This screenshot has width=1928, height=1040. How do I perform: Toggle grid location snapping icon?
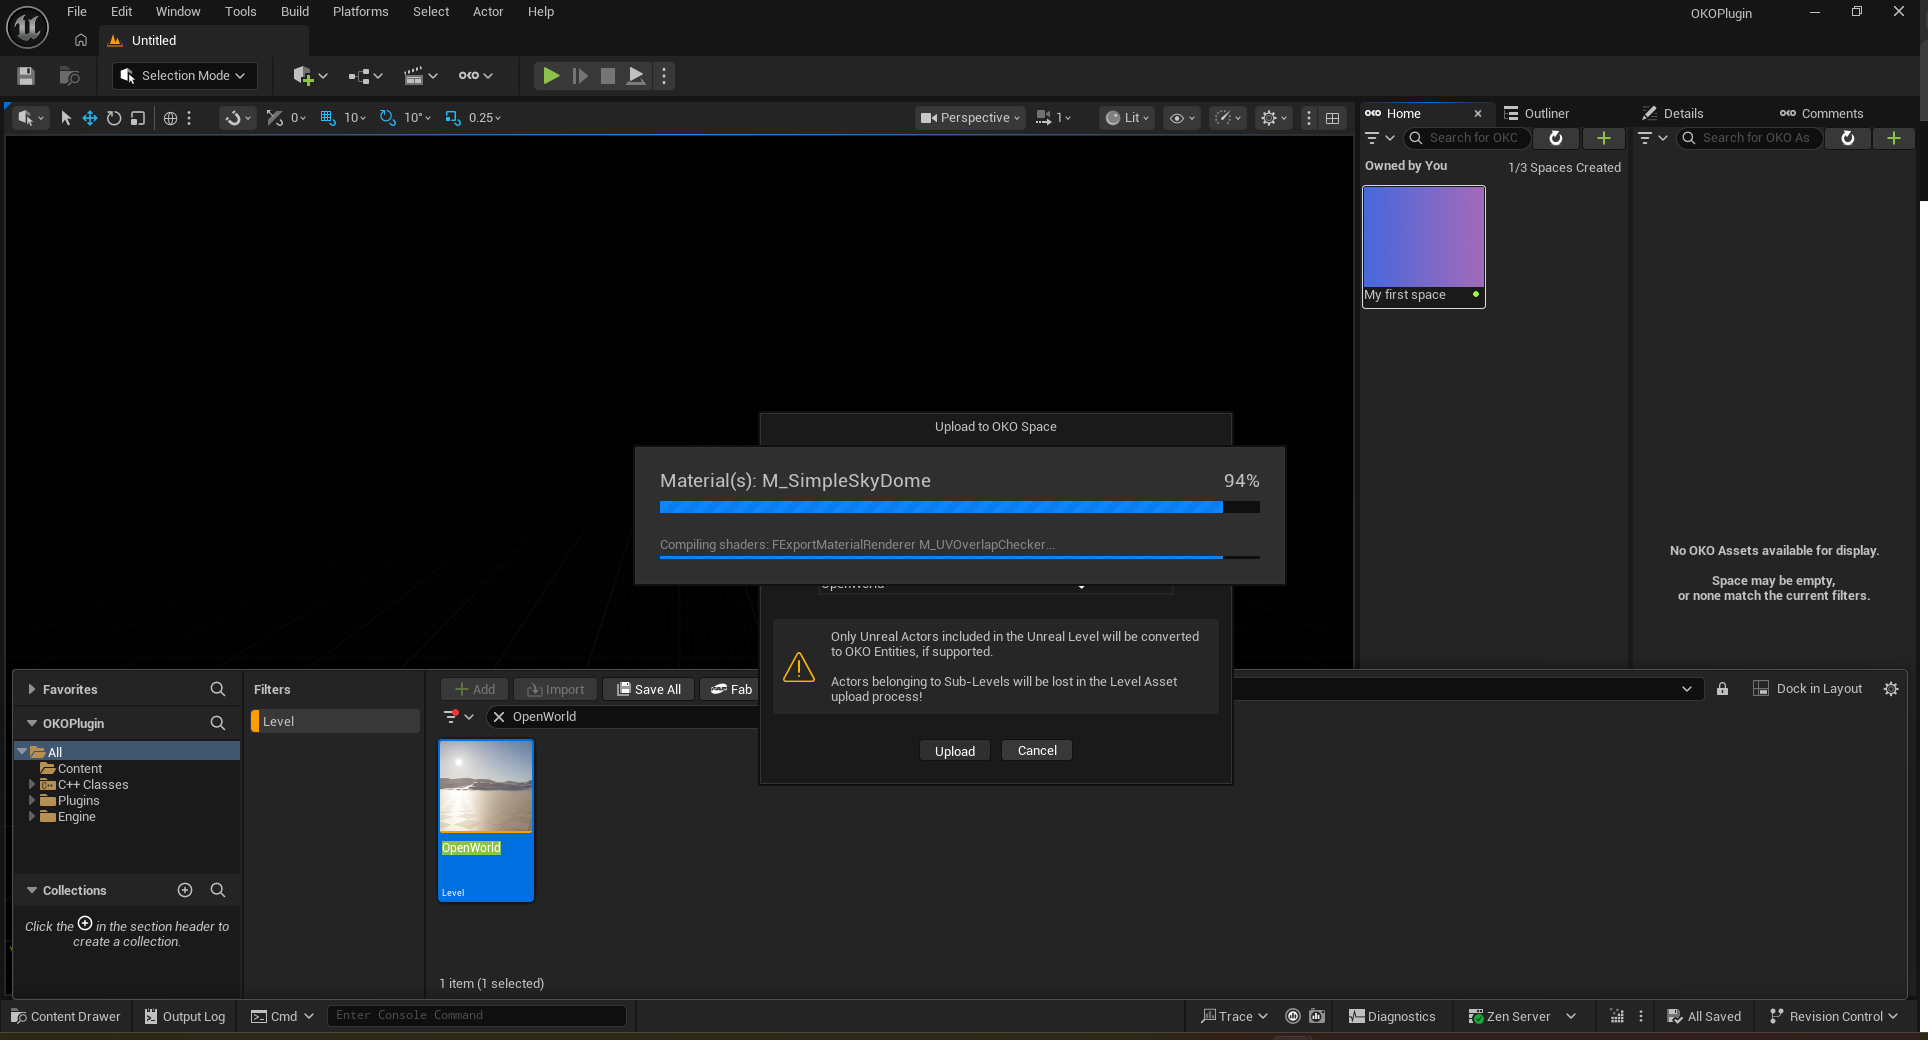tap(328, 118)
